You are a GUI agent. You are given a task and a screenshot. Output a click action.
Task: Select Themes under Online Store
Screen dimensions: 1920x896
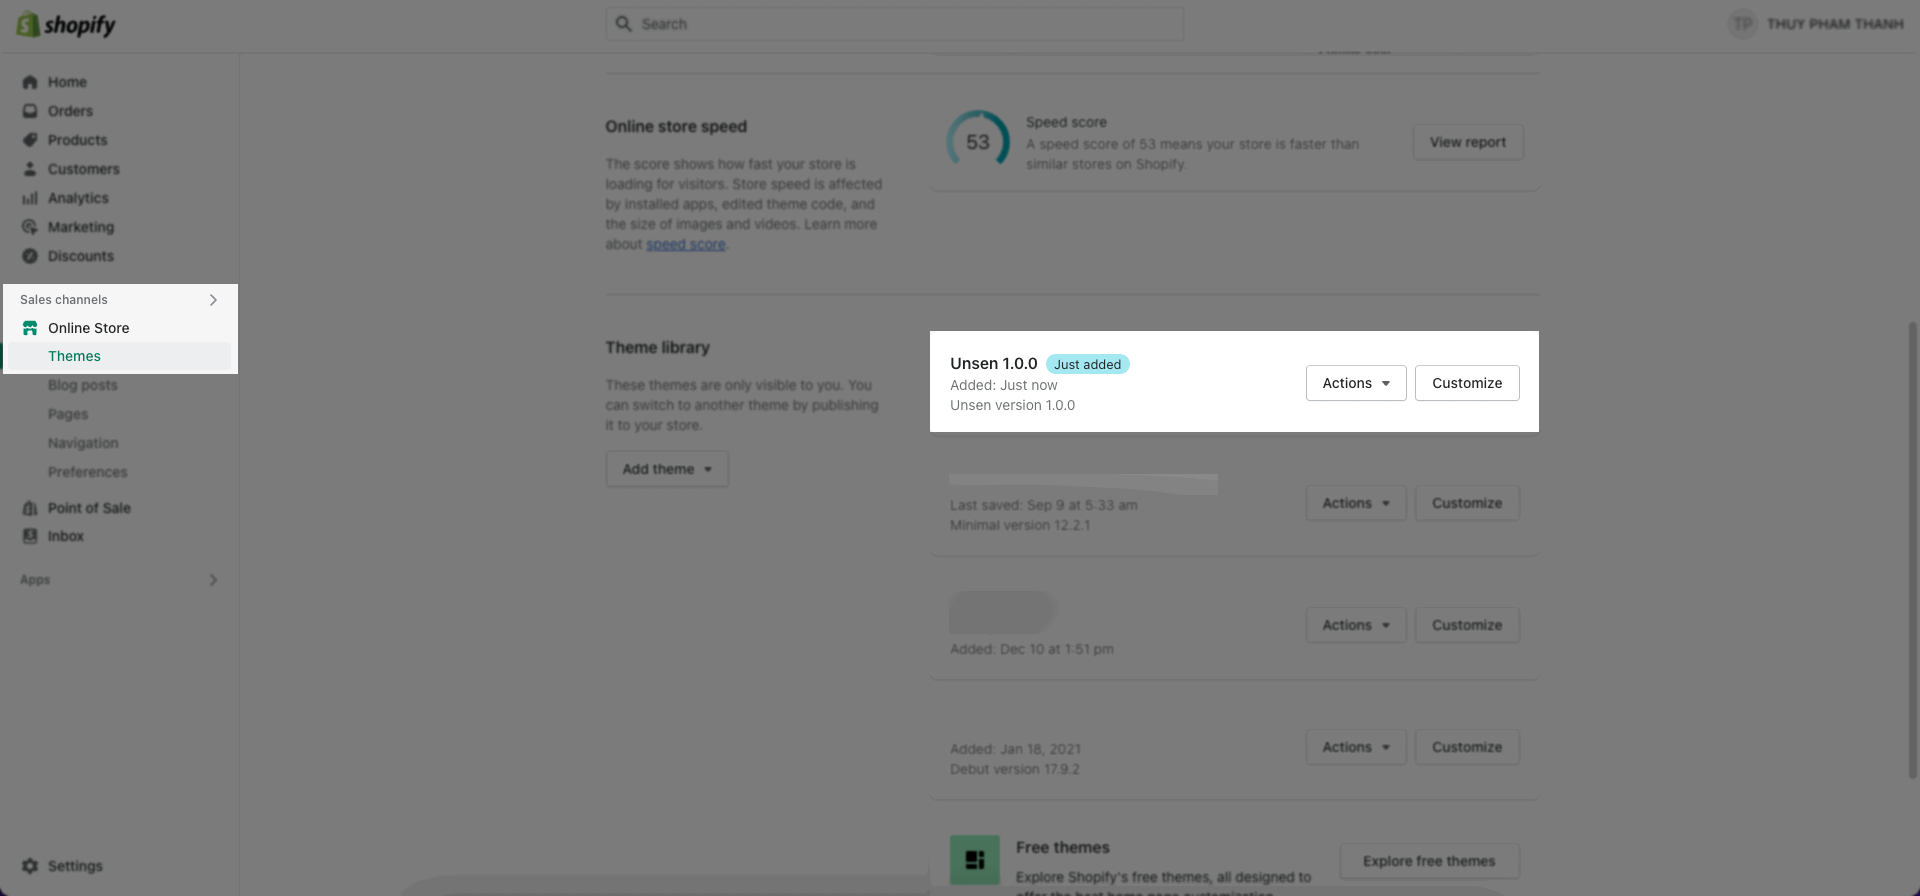coord(74,356)
